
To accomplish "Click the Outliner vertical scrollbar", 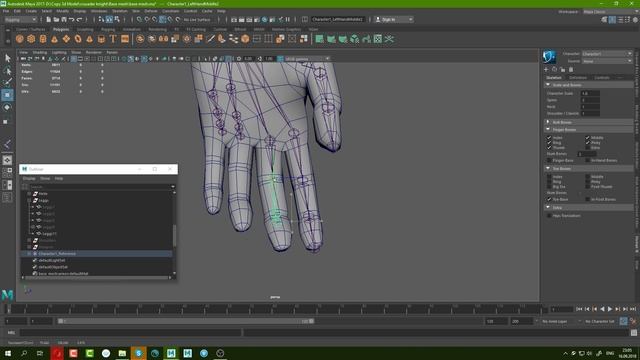I will click(175, 236).
